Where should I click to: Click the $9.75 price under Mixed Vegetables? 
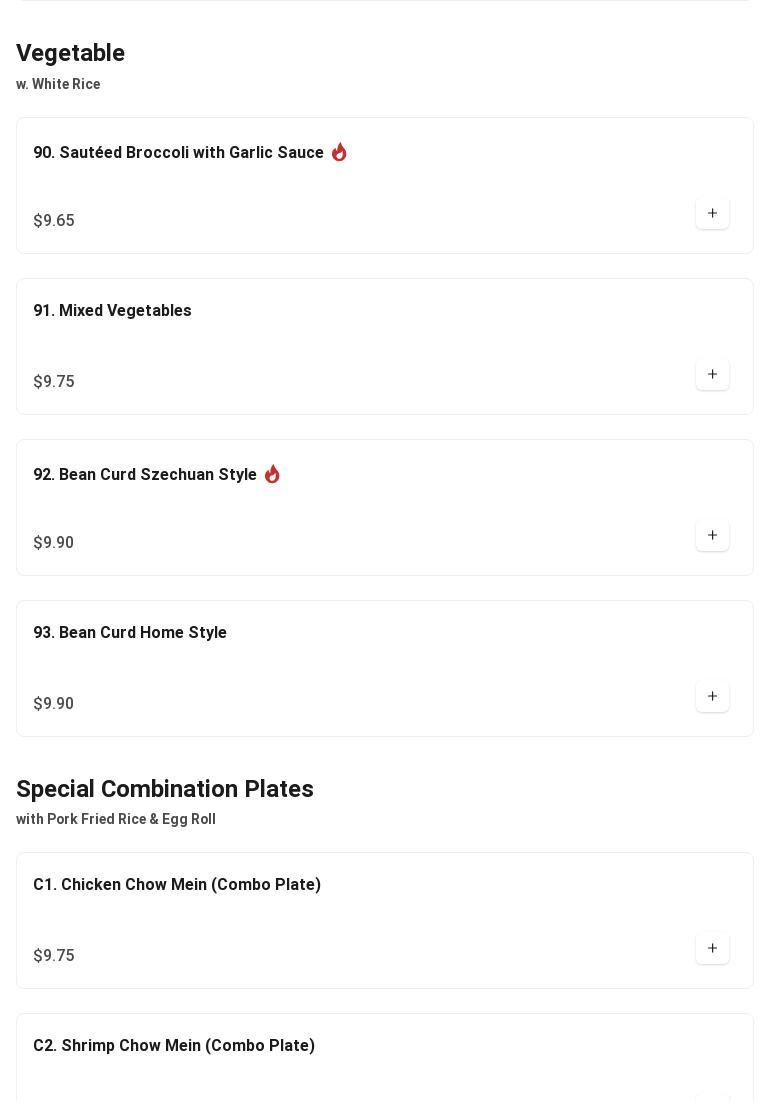click(x=54, y=382)
